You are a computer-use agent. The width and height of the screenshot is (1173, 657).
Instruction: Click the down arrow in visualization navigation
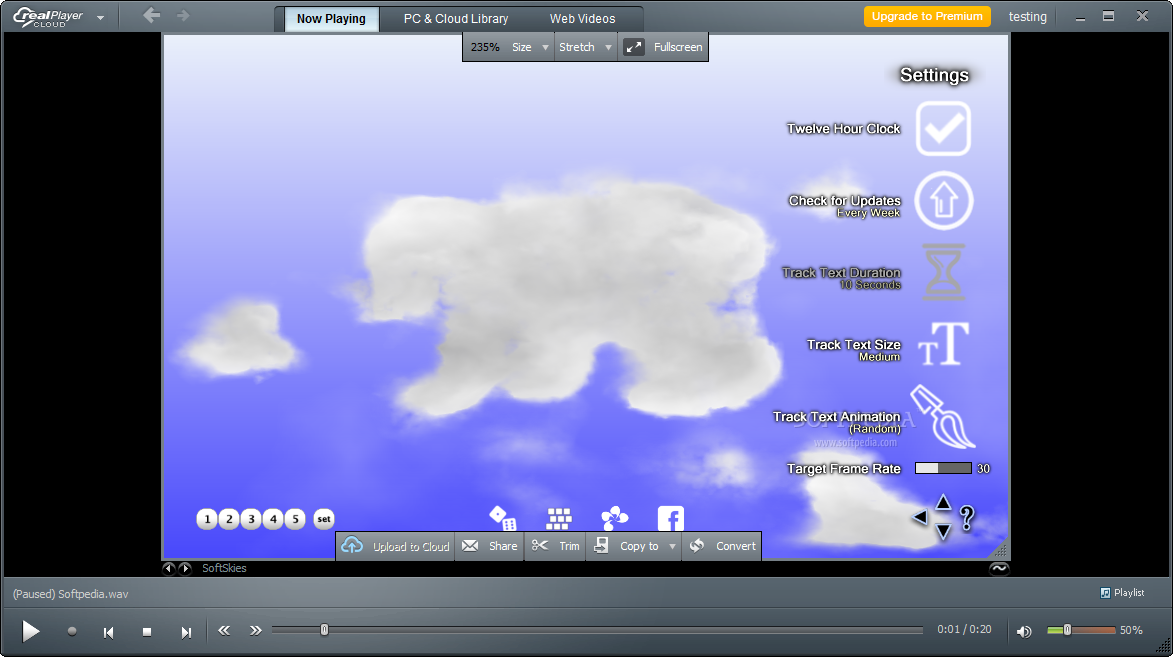pos(943,531)
